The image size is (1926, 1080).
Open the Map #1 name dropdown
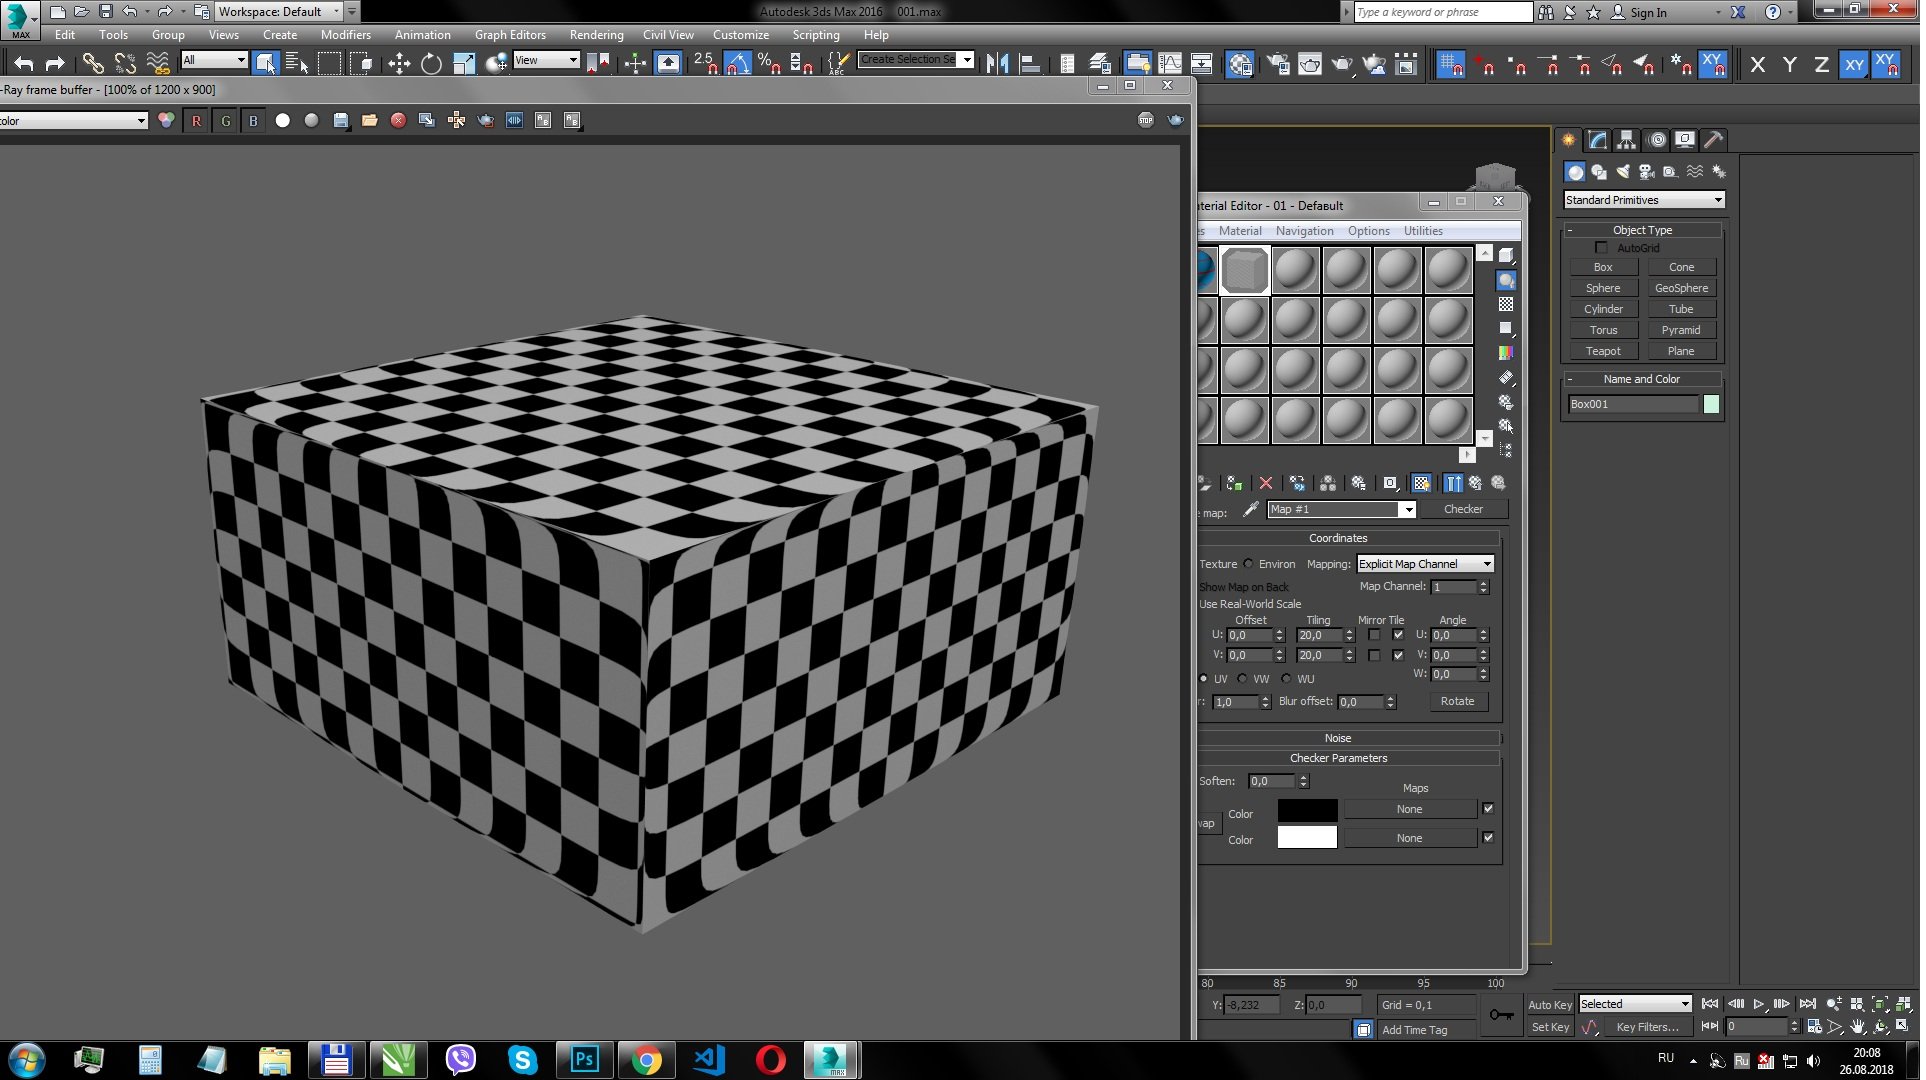[1407, 510]
